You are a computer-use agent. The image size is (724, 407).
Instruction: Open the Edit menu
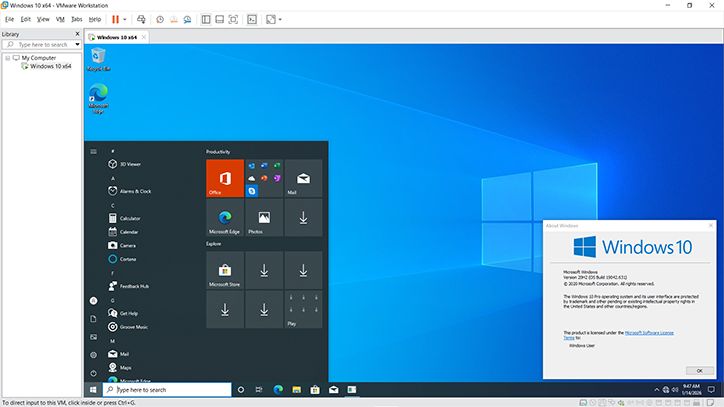[25, 19]
